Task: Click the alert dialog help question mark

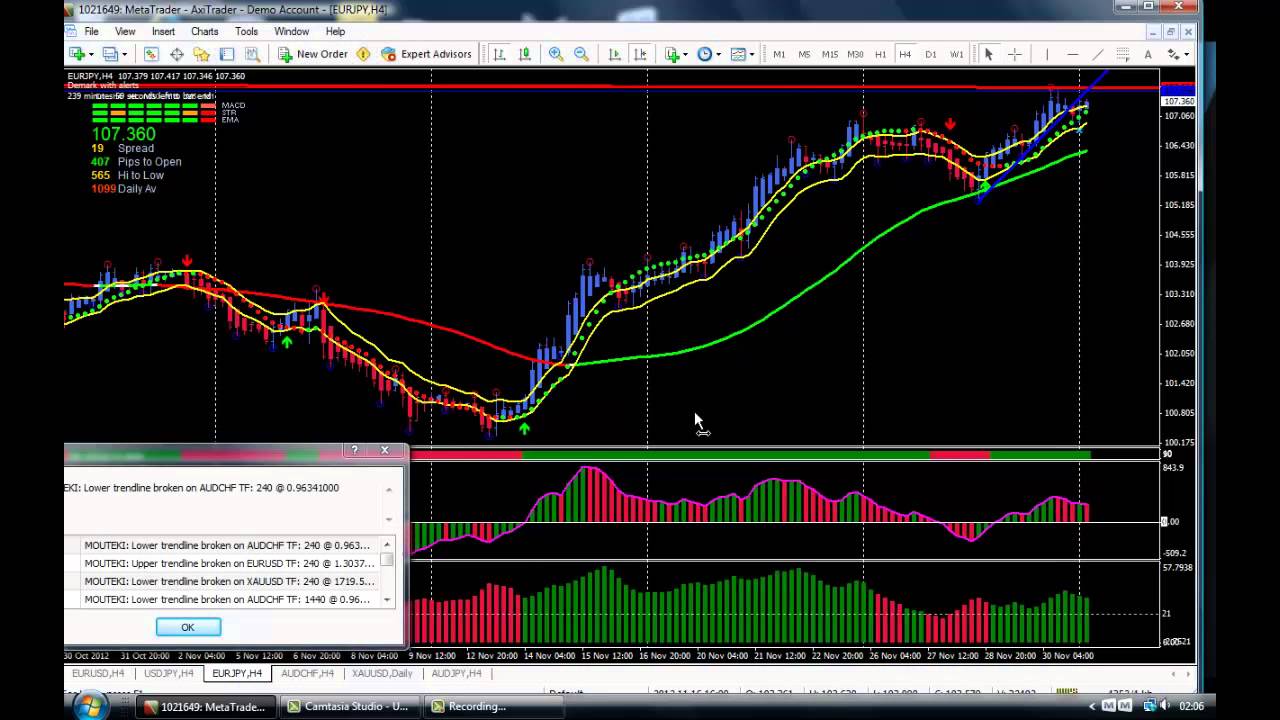Action: tap(354, 450)
